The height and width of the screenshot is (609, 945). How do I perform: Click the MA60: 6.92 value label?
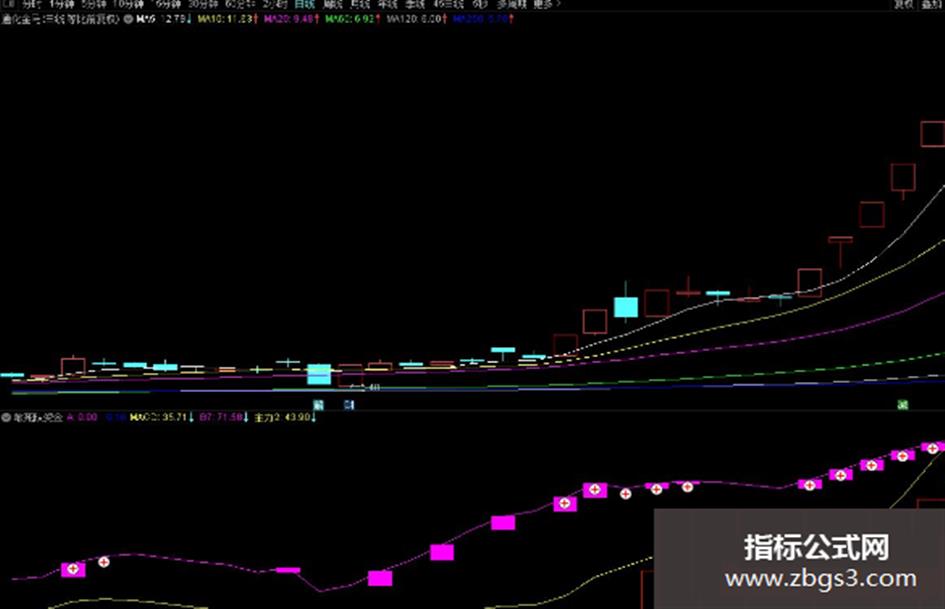[353, 19]
